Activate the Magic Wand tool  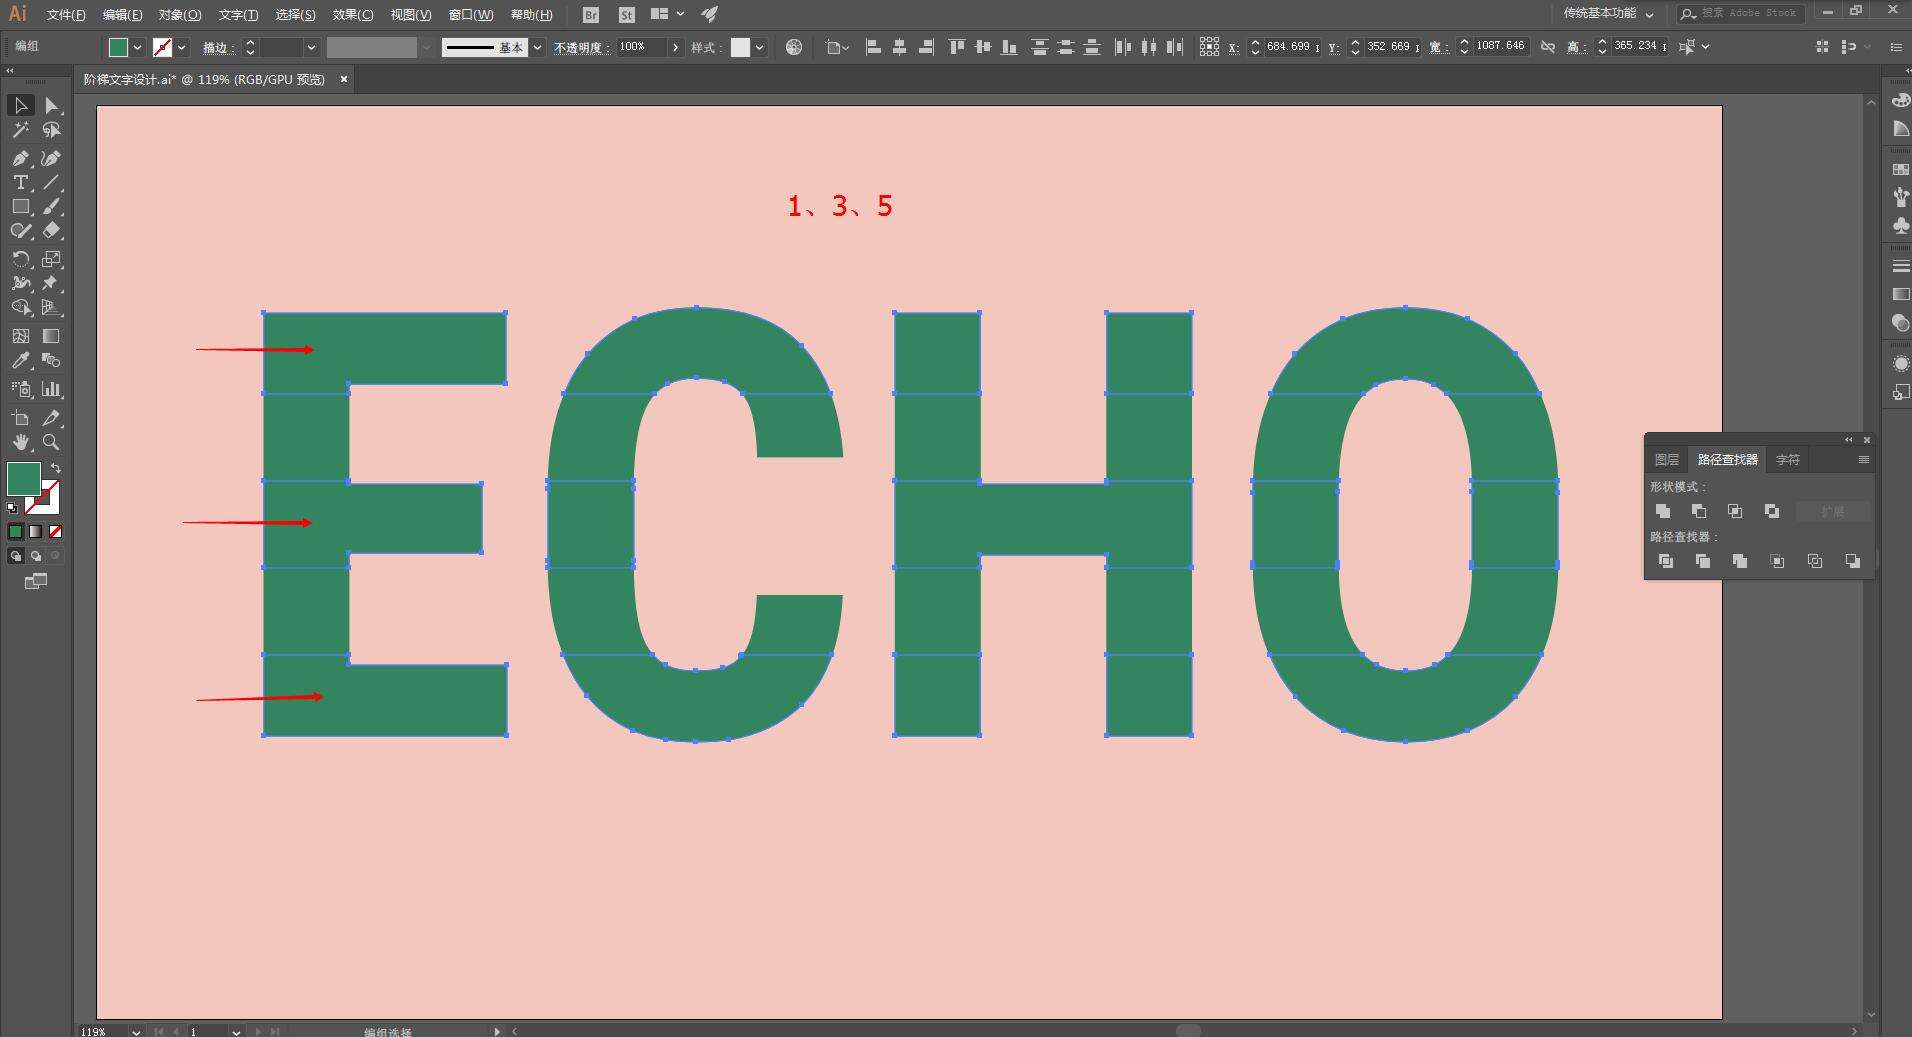20,130
